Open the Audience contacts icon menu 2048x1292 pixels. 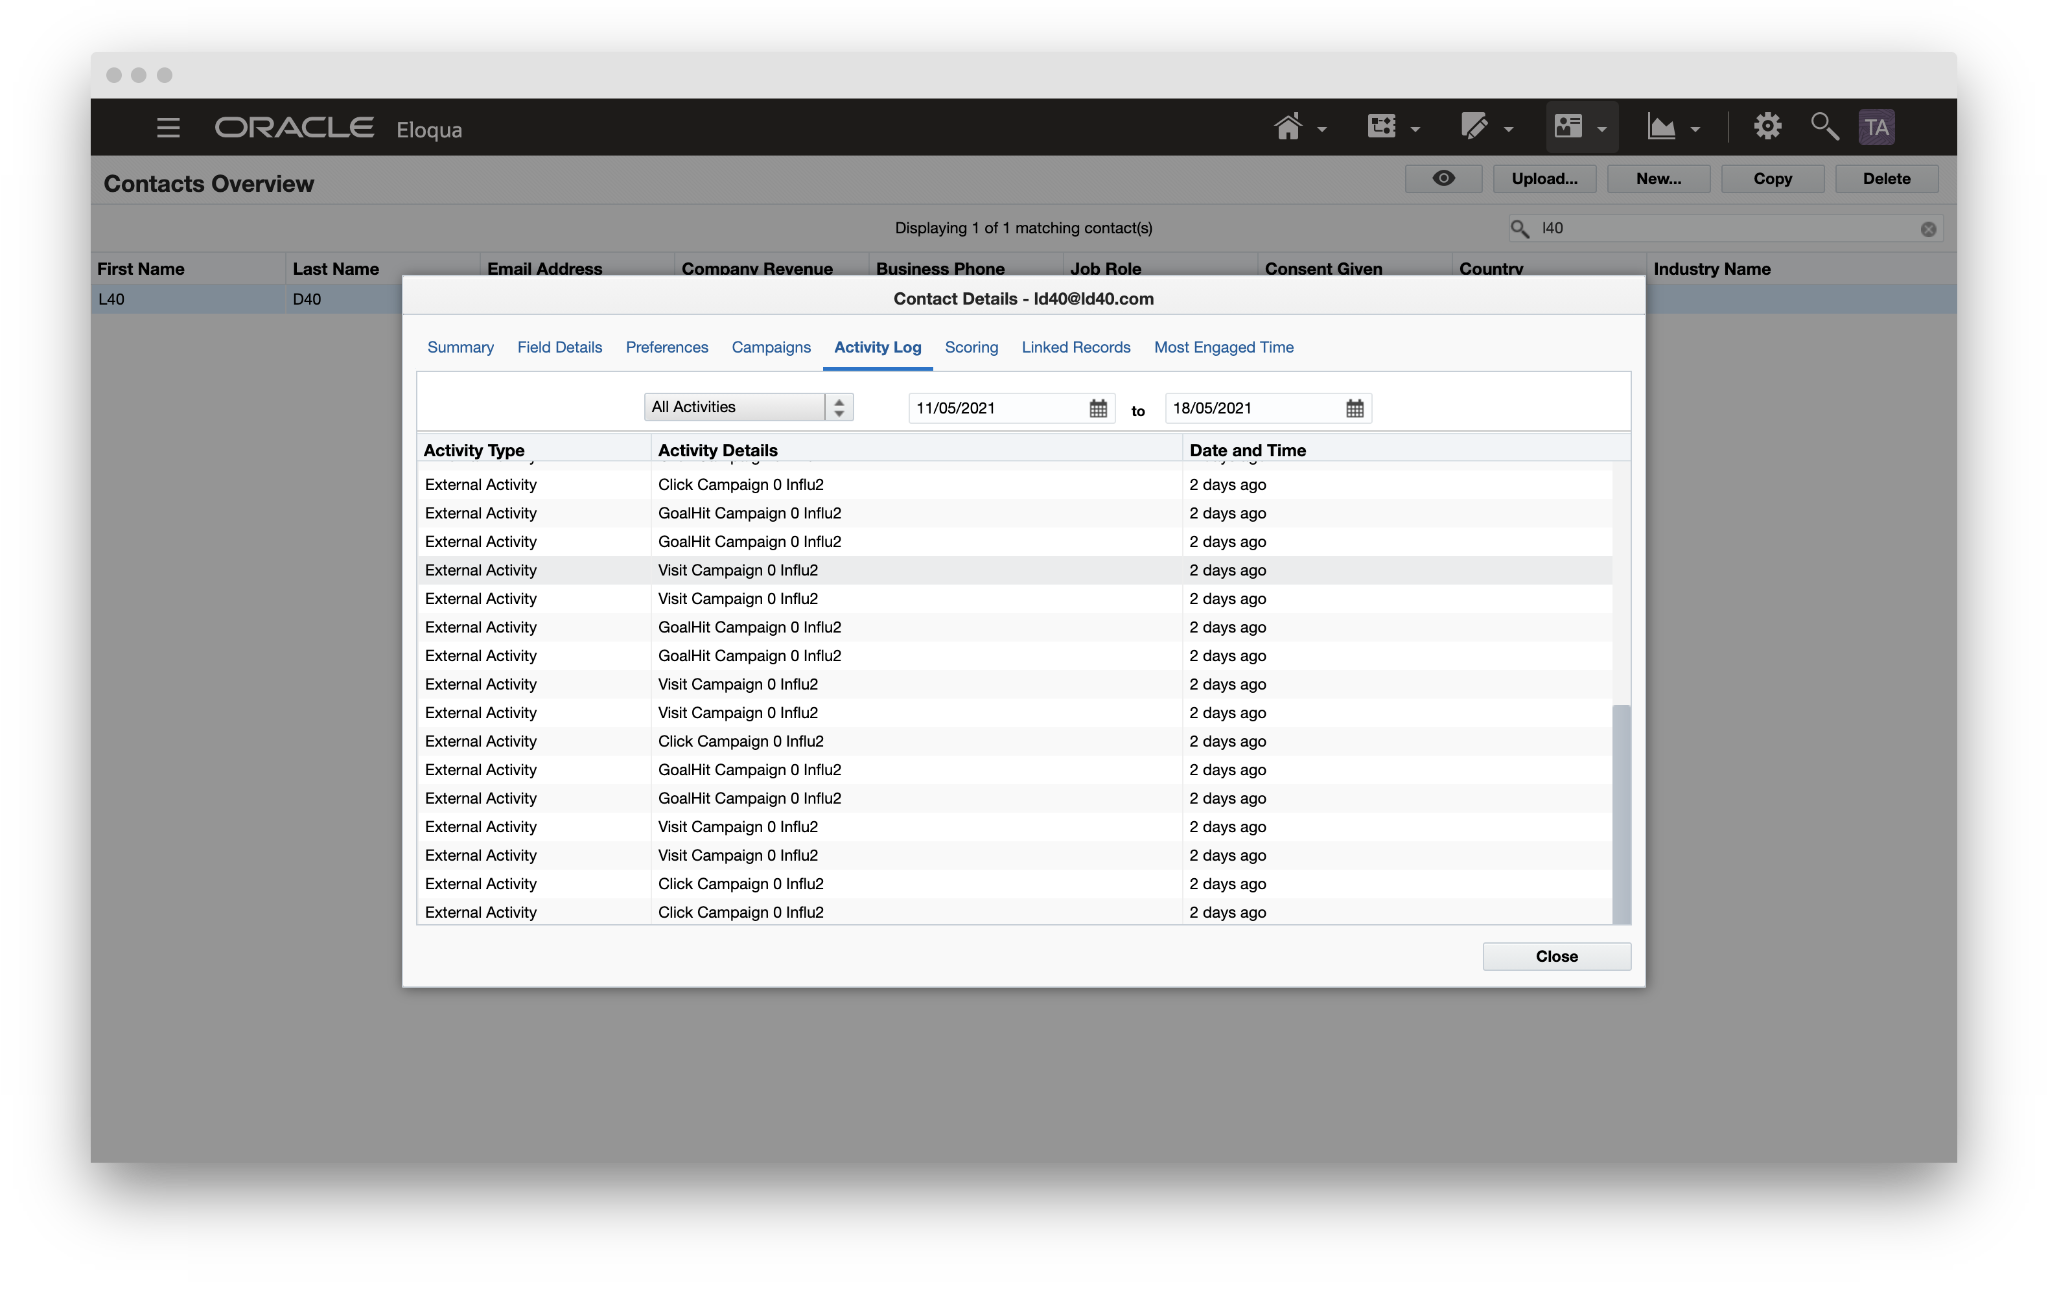(1568, 127)
